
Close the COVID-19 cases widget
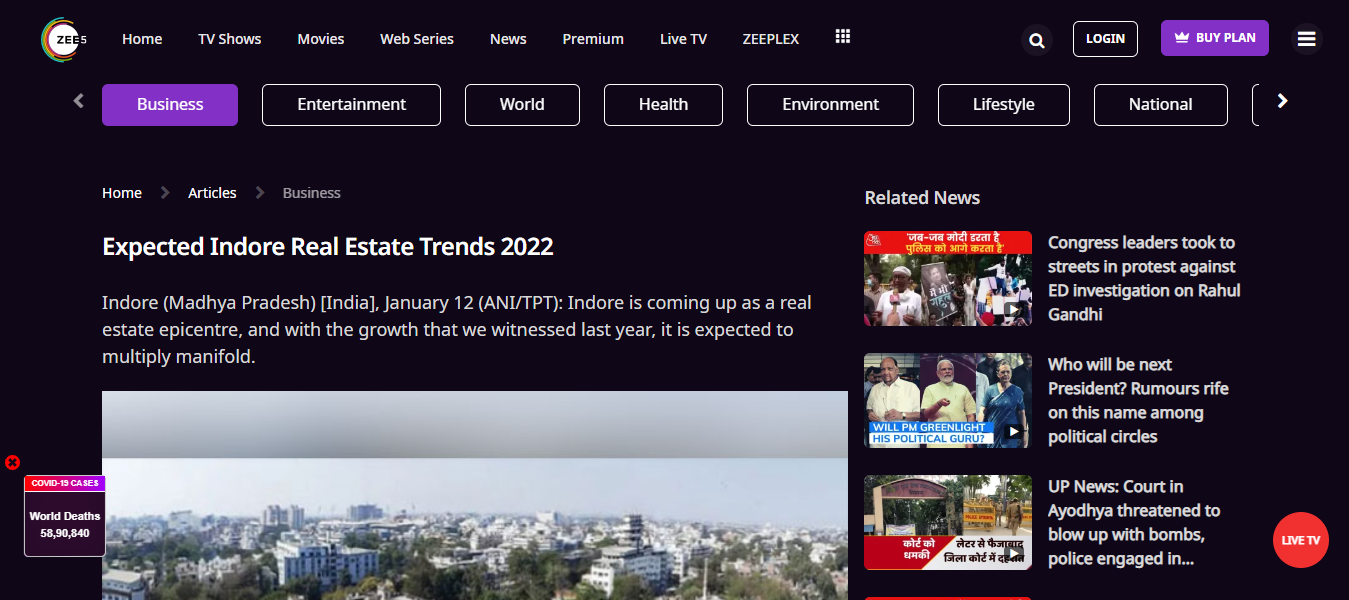pyautogui.click(x=12, y=462)
